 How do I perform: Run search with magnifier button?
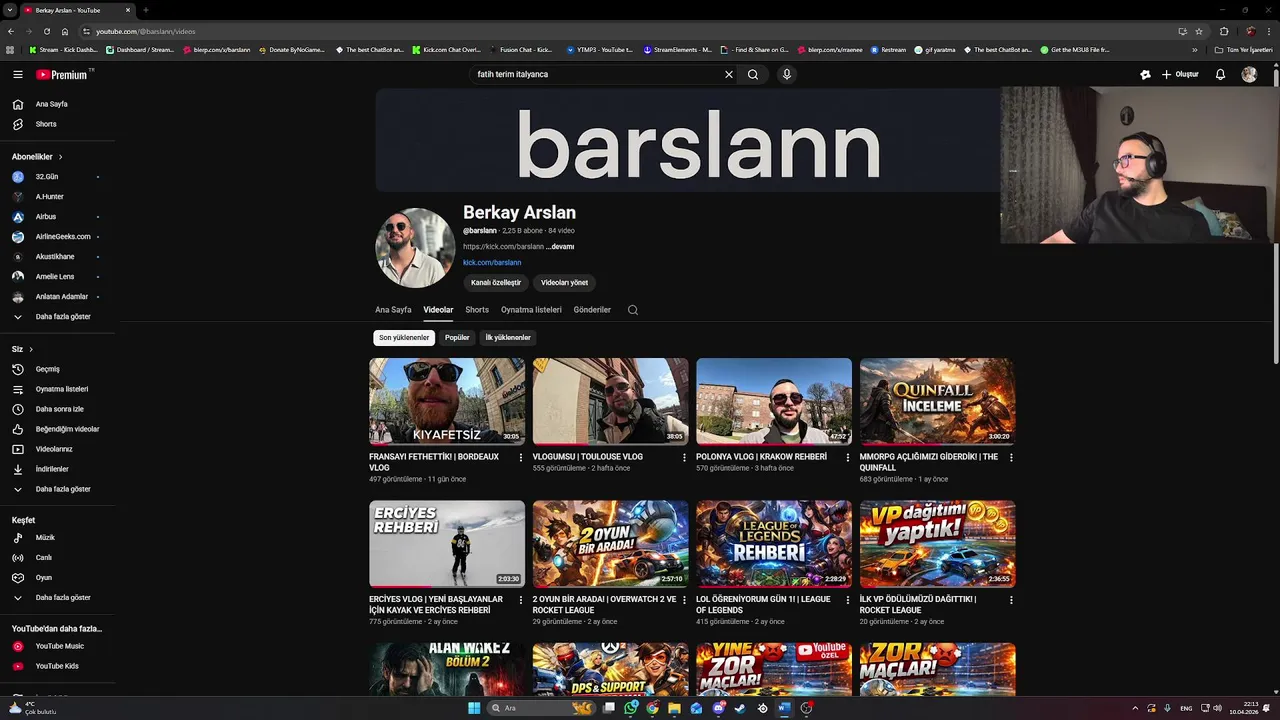point(753,74)
